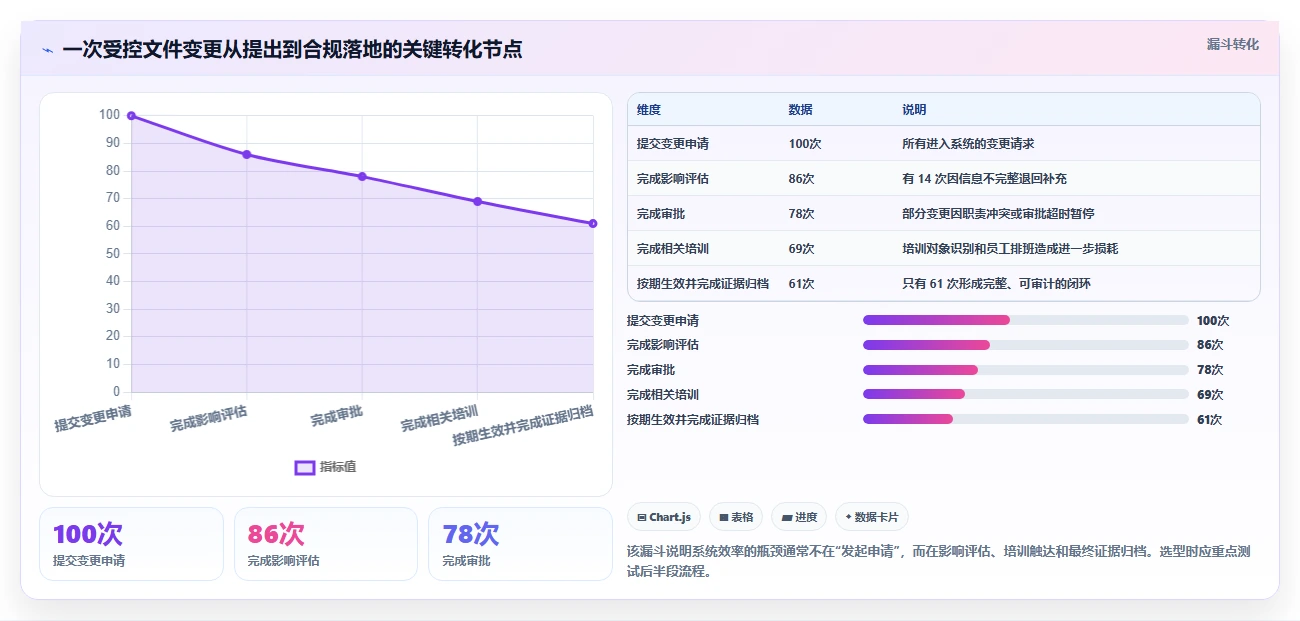Click the 提交变更申请 progress bar
Screen dimensions: 1300x621
(1025, 320)
